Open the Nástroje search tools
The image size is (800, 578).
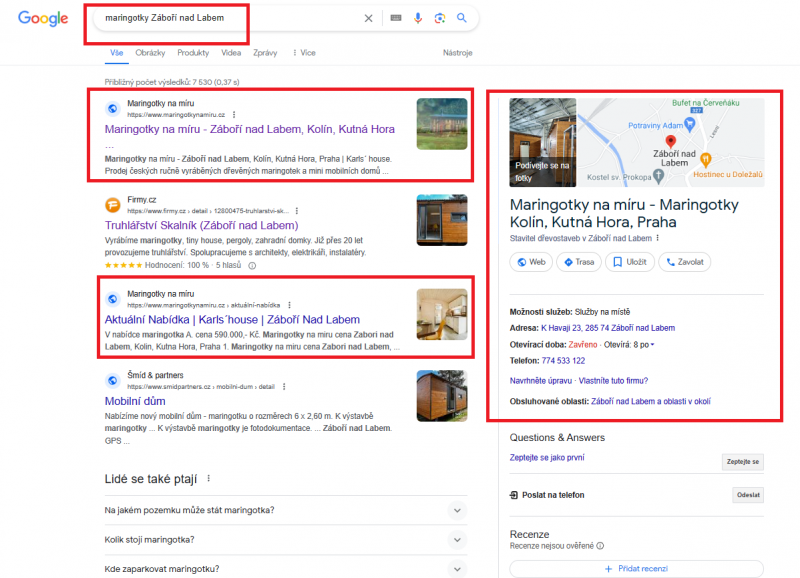[457, 53]
